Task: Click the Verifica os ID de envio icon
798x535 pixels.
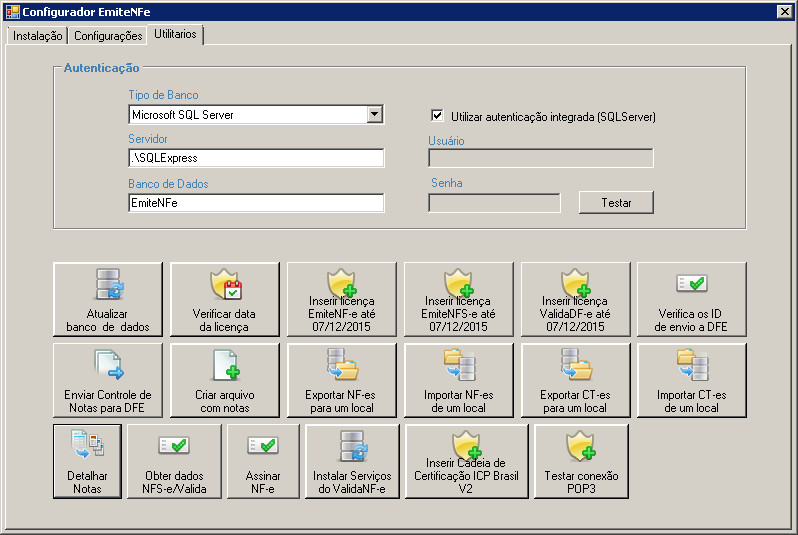Action: click(692, 283)
